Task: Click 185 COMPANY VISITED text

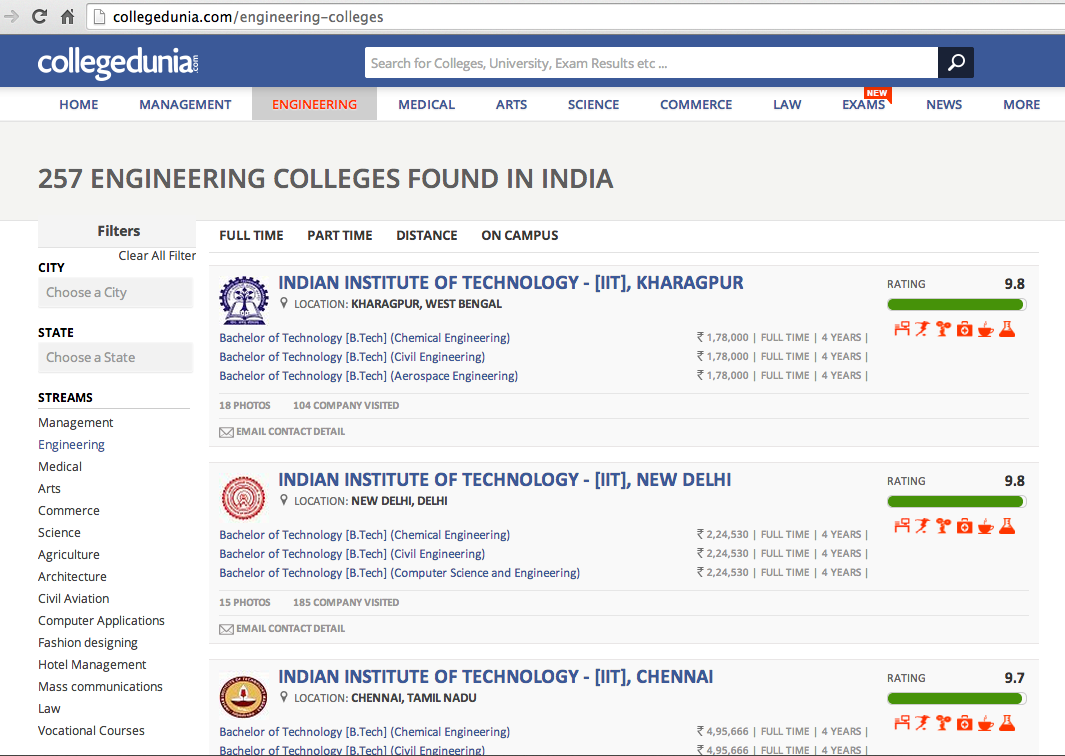Action: tap(346, 602)
